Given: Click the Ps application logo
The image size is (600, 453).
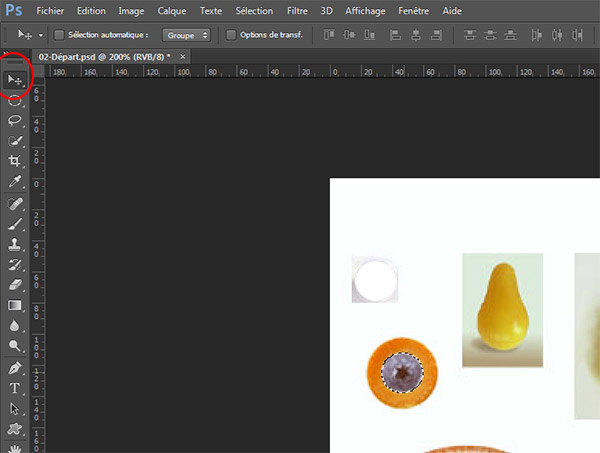Looking at the screenshot, I should [x=14, y=10].
